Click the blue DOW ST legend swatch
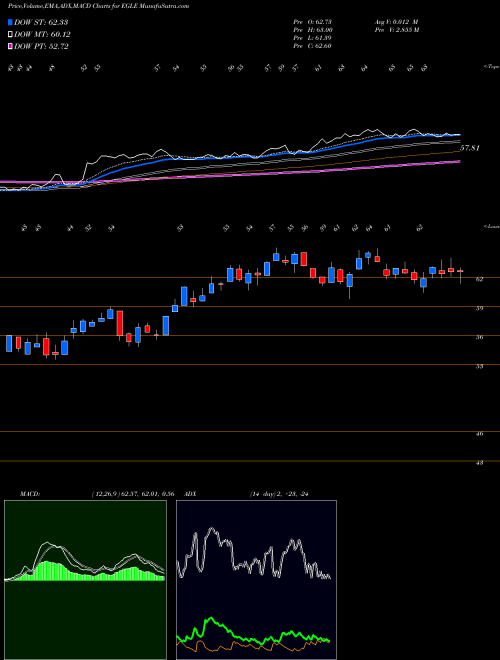This screenshot has width=500, height=660. pos(10,22)
